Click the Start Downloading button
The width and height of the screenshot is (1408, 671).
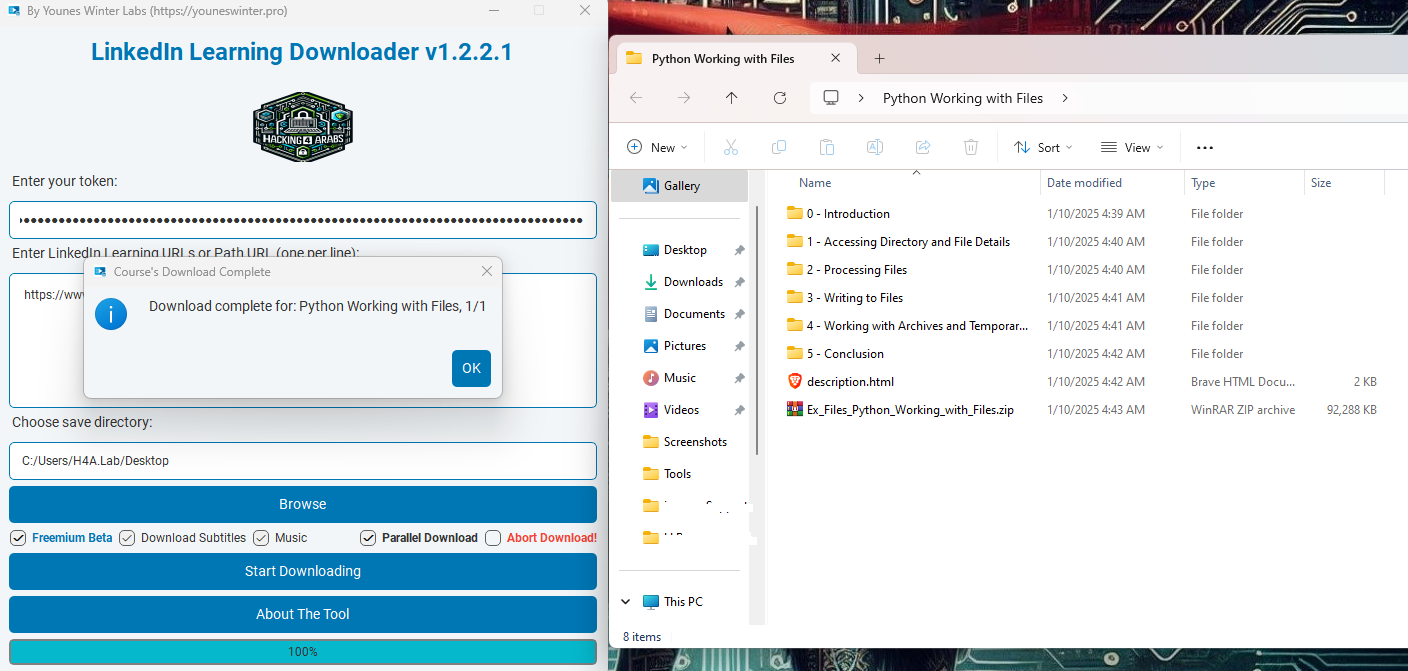(x=302, y=571)
